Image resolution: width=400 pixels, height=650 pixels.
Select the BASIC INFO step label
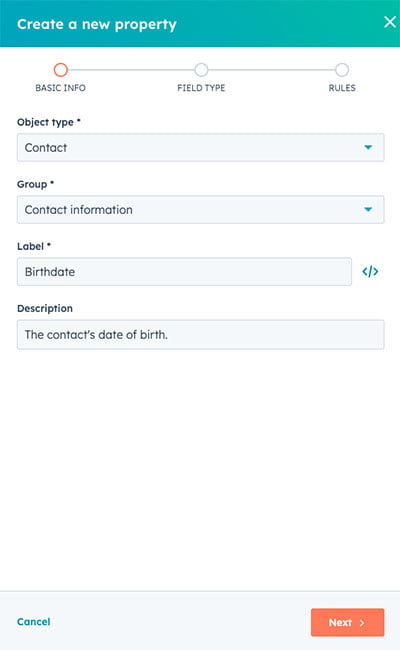(x=61, y=88)
